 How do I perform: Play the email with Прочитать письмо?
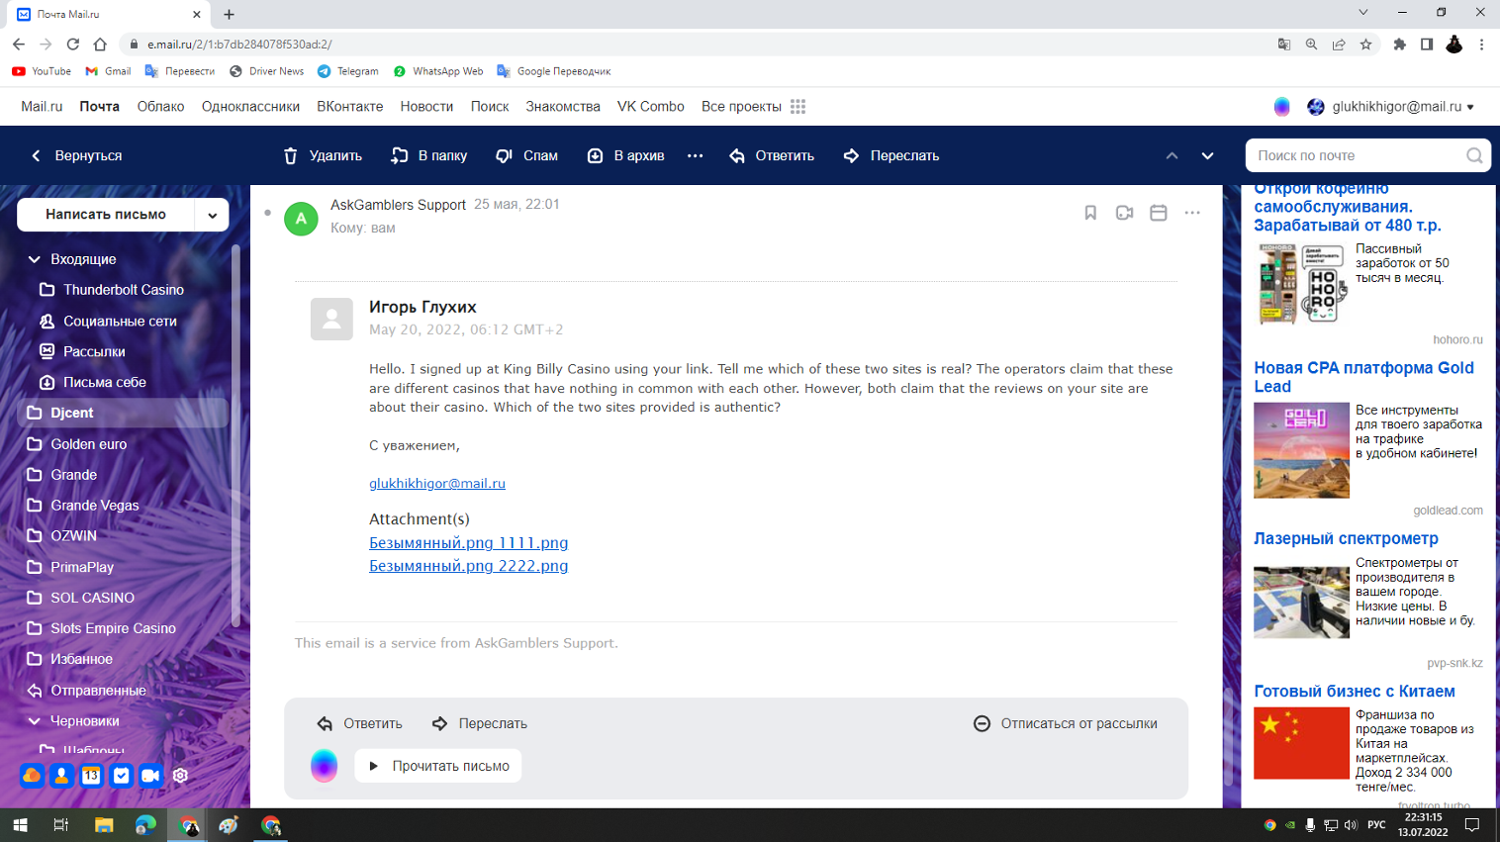[438, 766]
